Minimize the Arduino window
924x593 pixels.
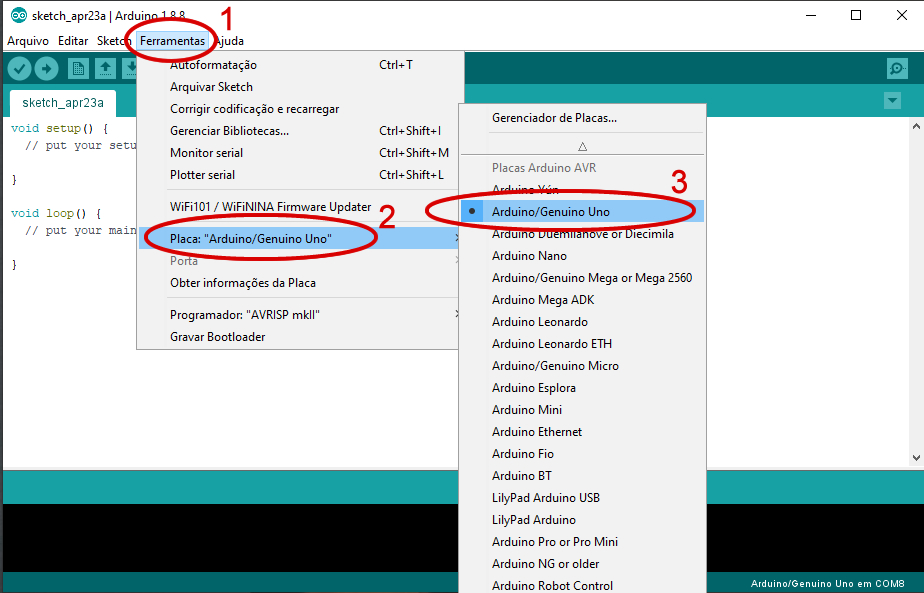pos(811,15)
